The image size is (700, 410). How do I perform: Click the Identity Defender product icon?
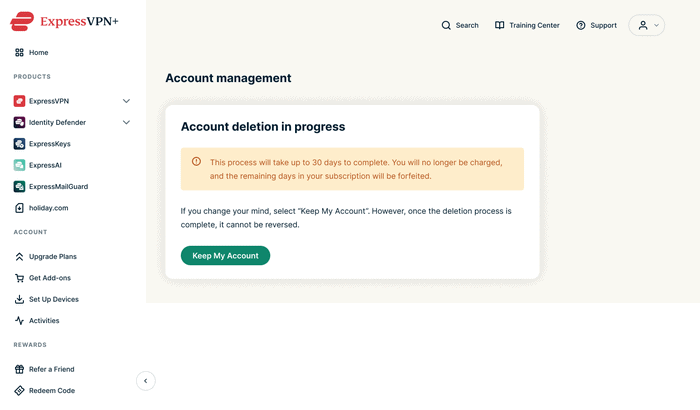click(19, 122)
